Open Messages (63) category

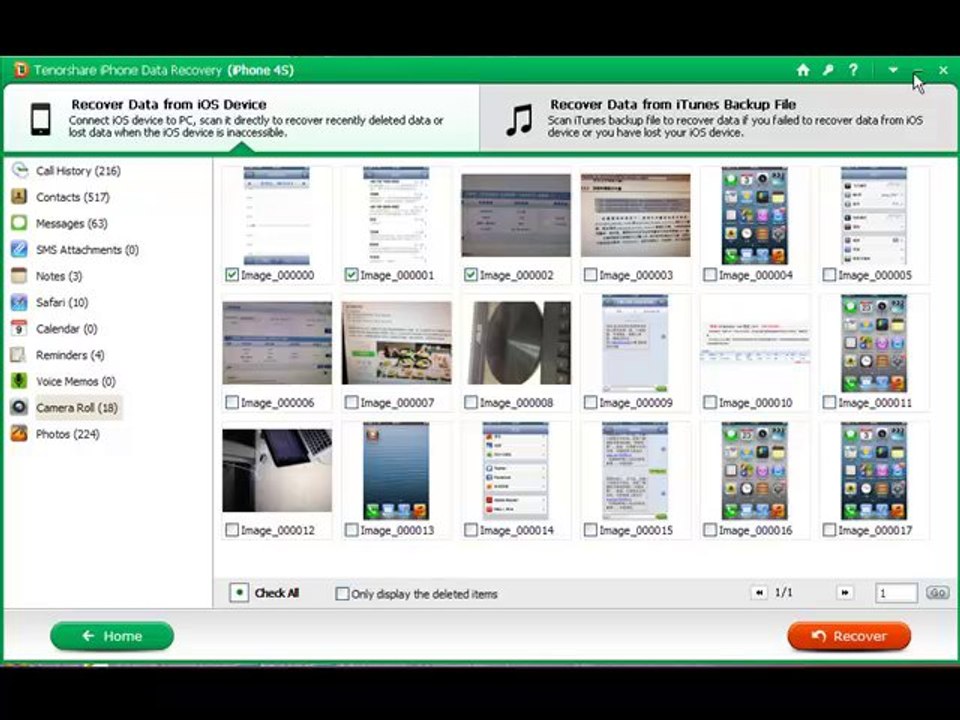[x=72, y=223]
